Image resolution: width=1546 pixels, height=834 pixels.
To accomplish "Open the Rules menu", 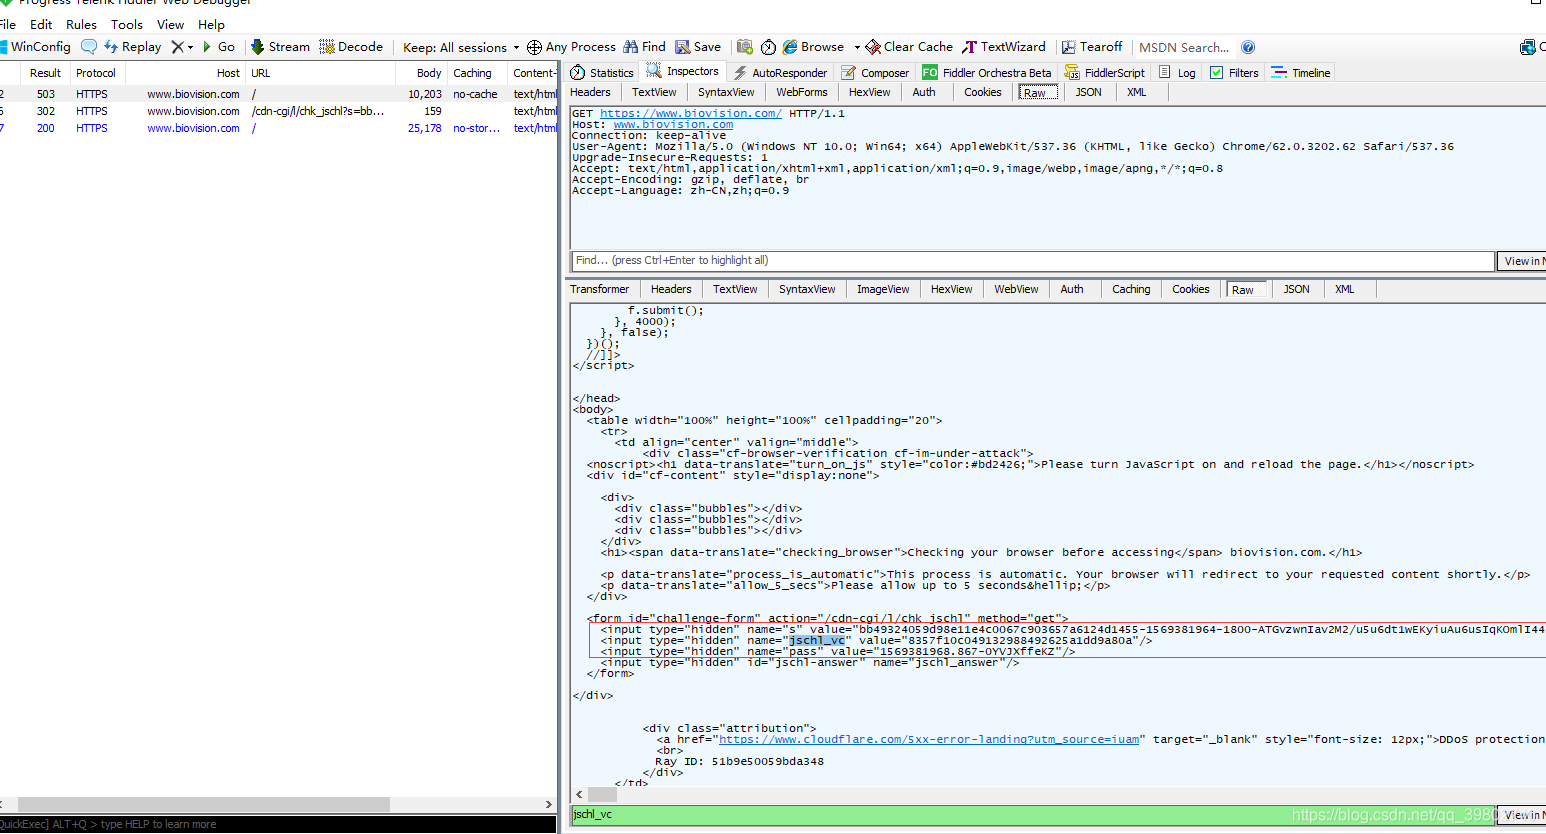I will (x=81, y=24).
